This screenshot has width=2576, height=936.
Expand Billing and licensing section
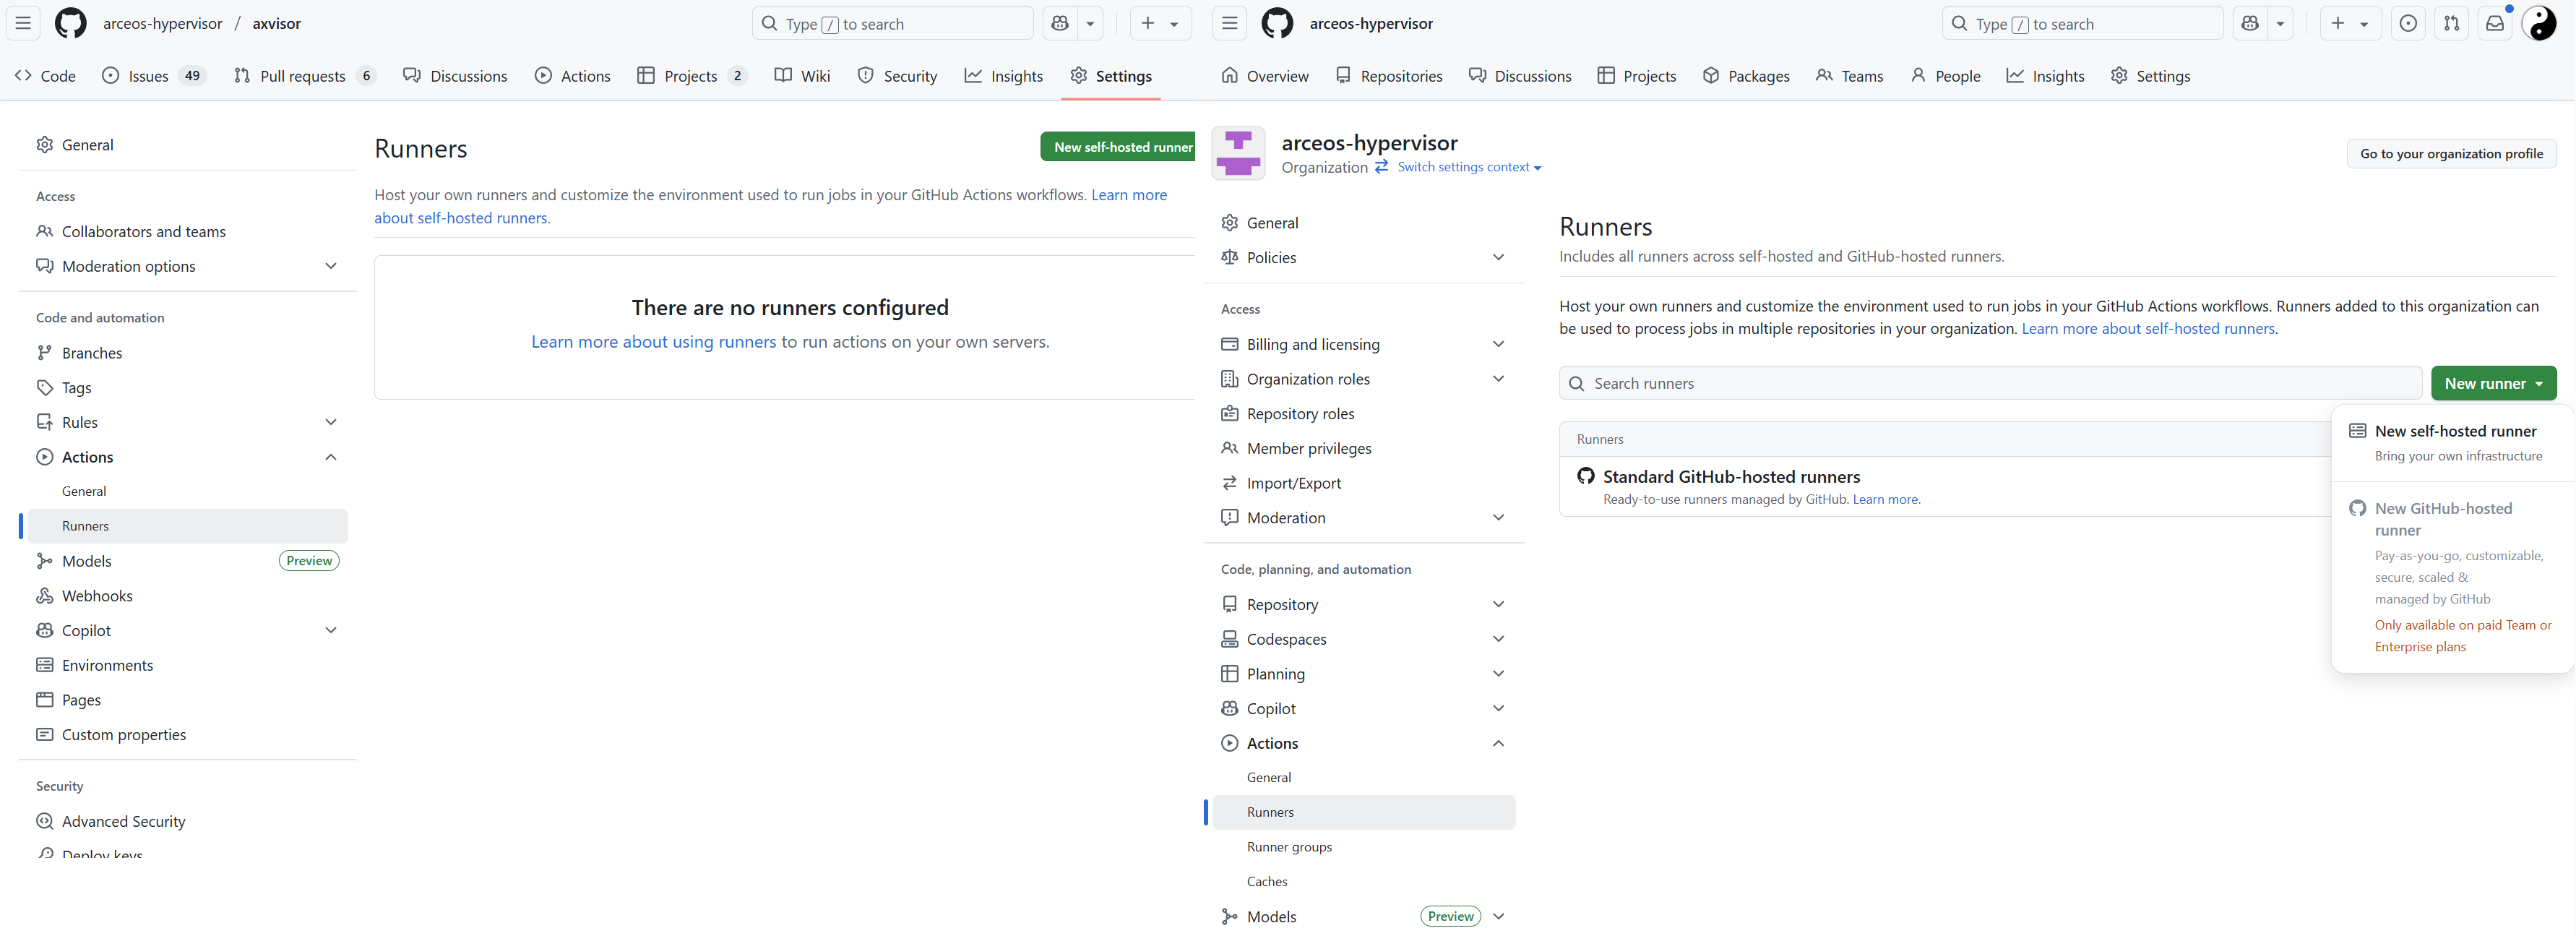pyautogui.click(x=1497, y=344)
